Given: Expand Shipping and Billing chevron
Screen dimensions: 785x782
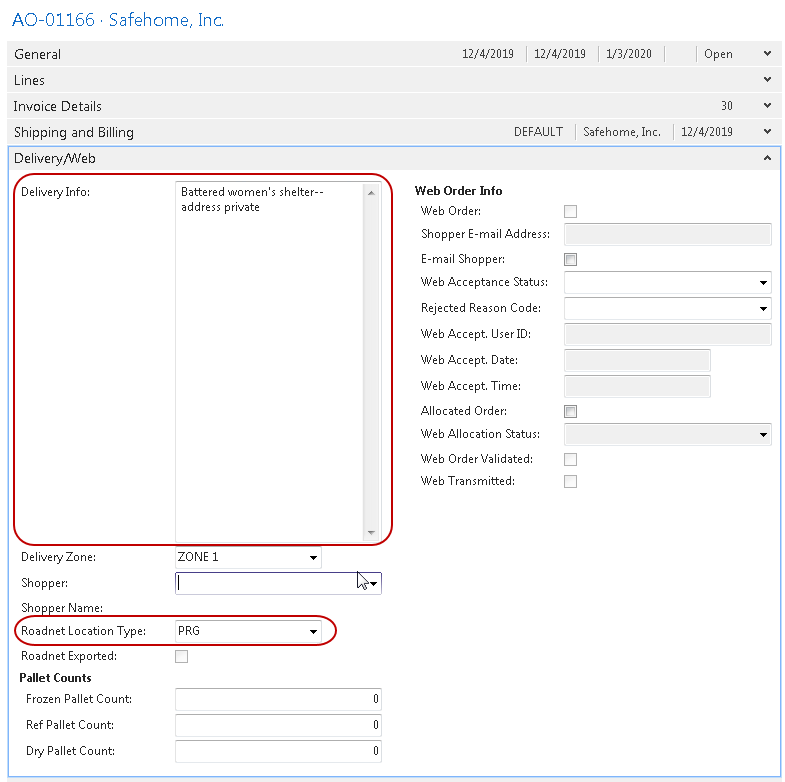Looking at the screenshot, I should [767, 132].
